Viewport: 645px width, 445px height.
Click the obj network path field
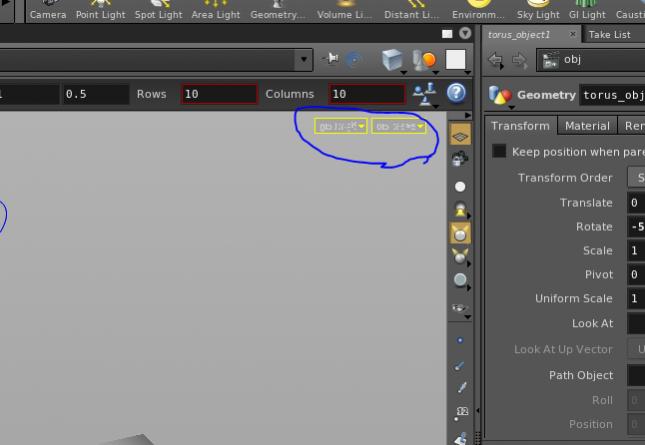pyautogui.click(x=592, y=60)
